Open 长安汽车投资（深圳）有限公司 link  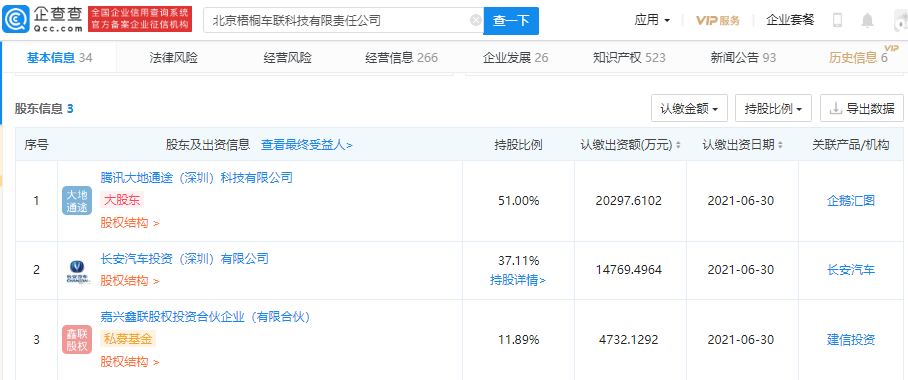coord(184,258)
